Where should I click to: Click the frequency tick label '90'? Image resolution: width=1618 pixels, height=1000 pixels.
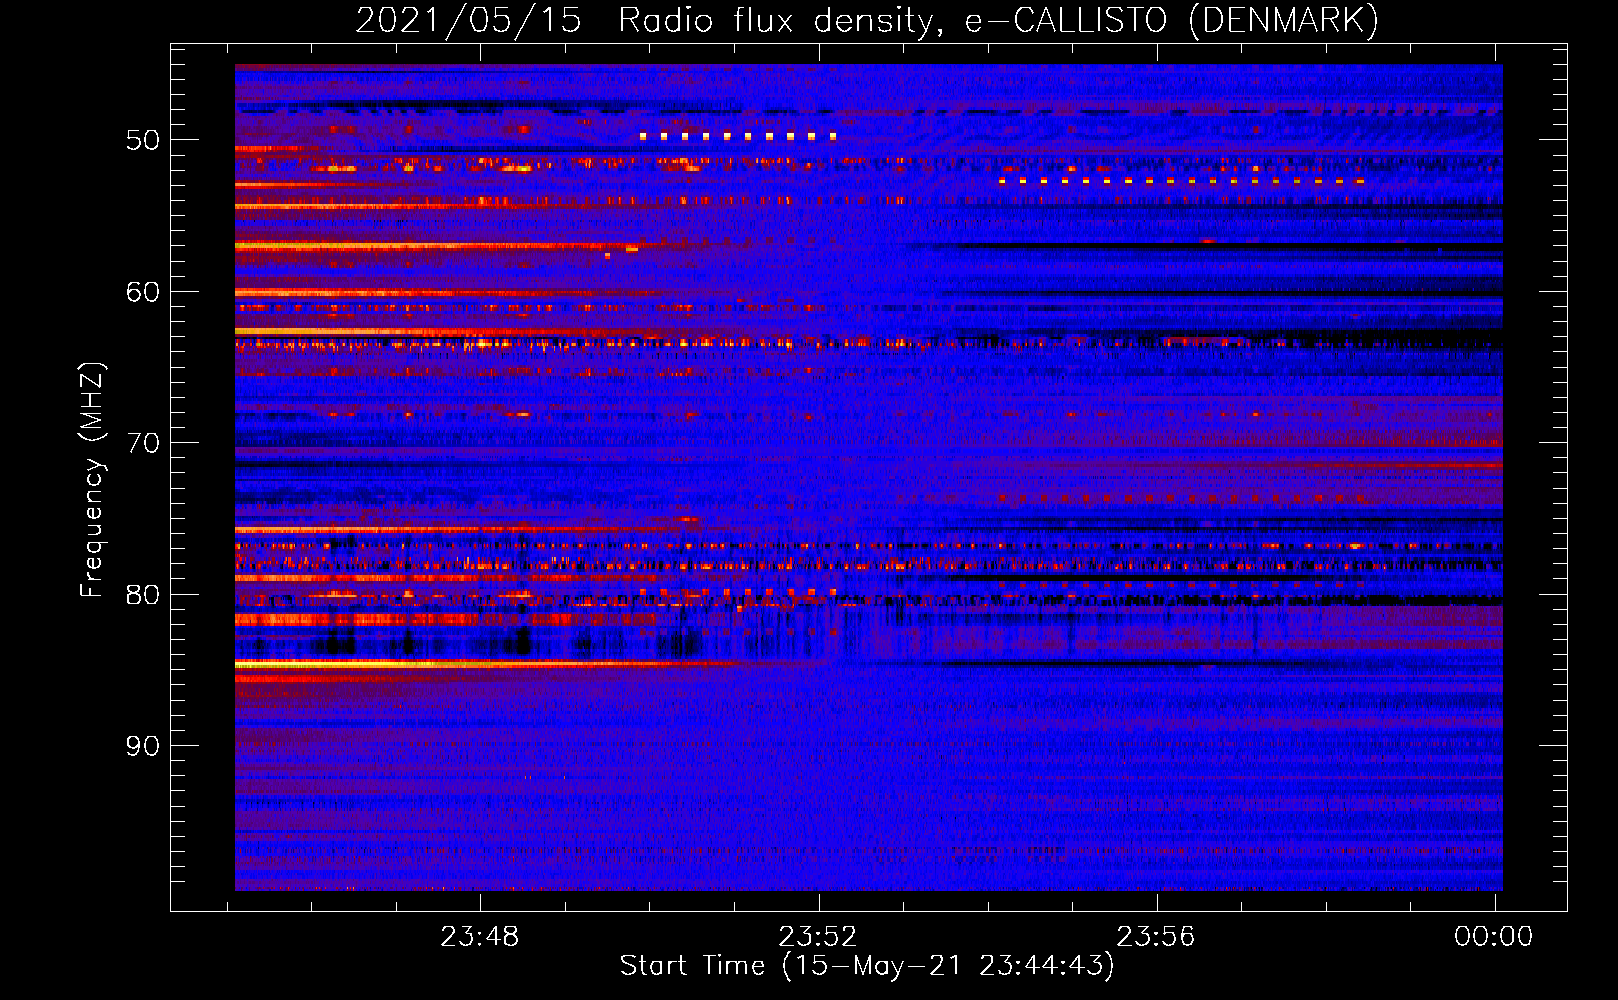point(143,746)
